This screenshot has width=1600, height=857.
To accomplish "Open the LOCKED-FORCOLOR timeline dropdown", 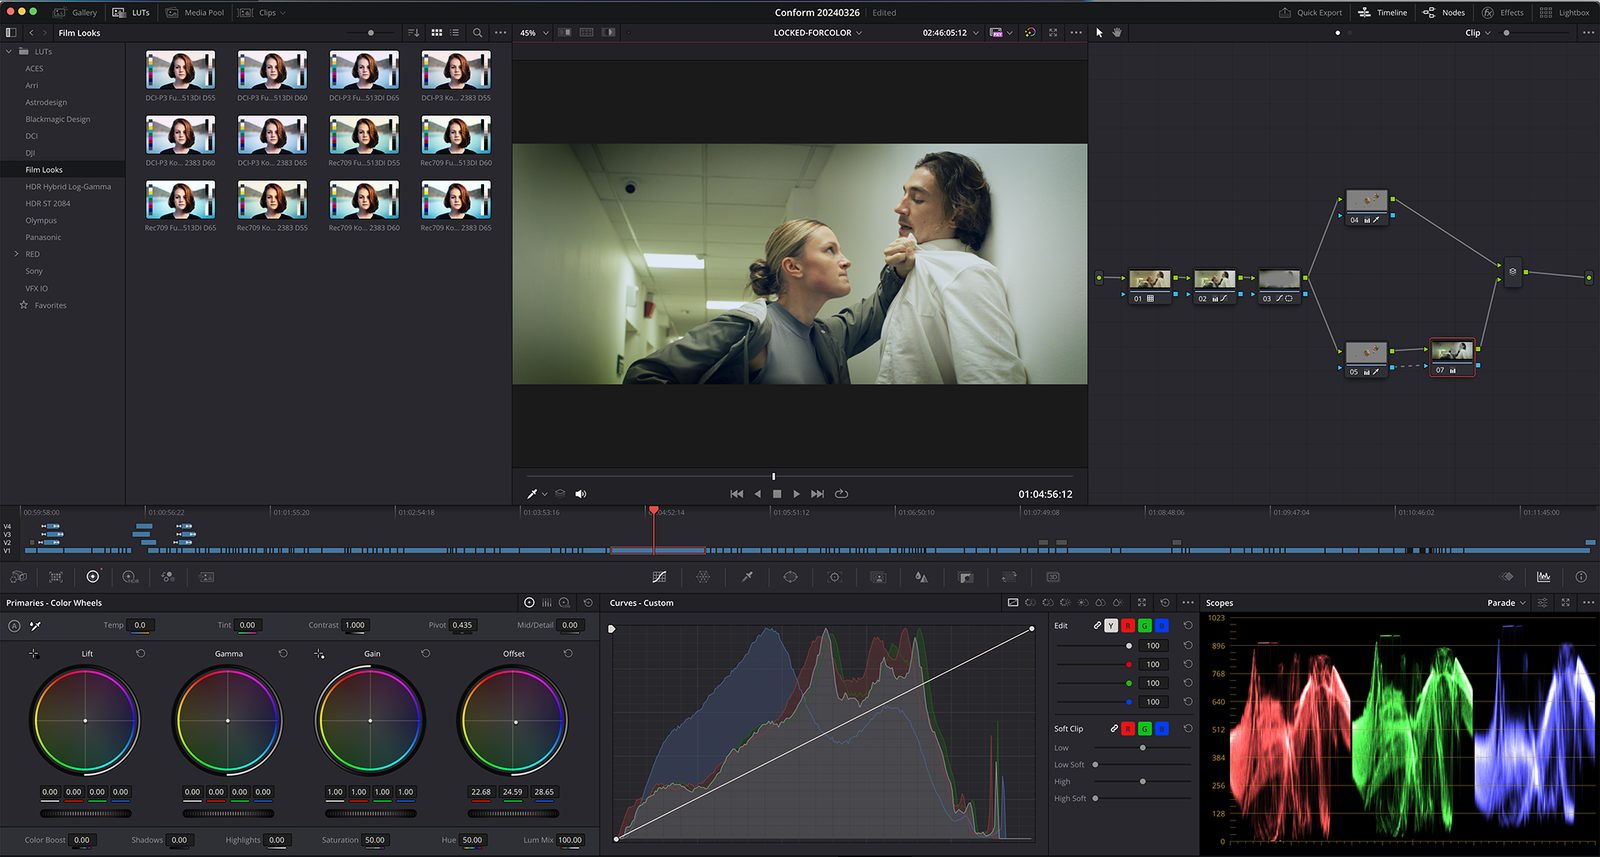I will pos(818,33).
